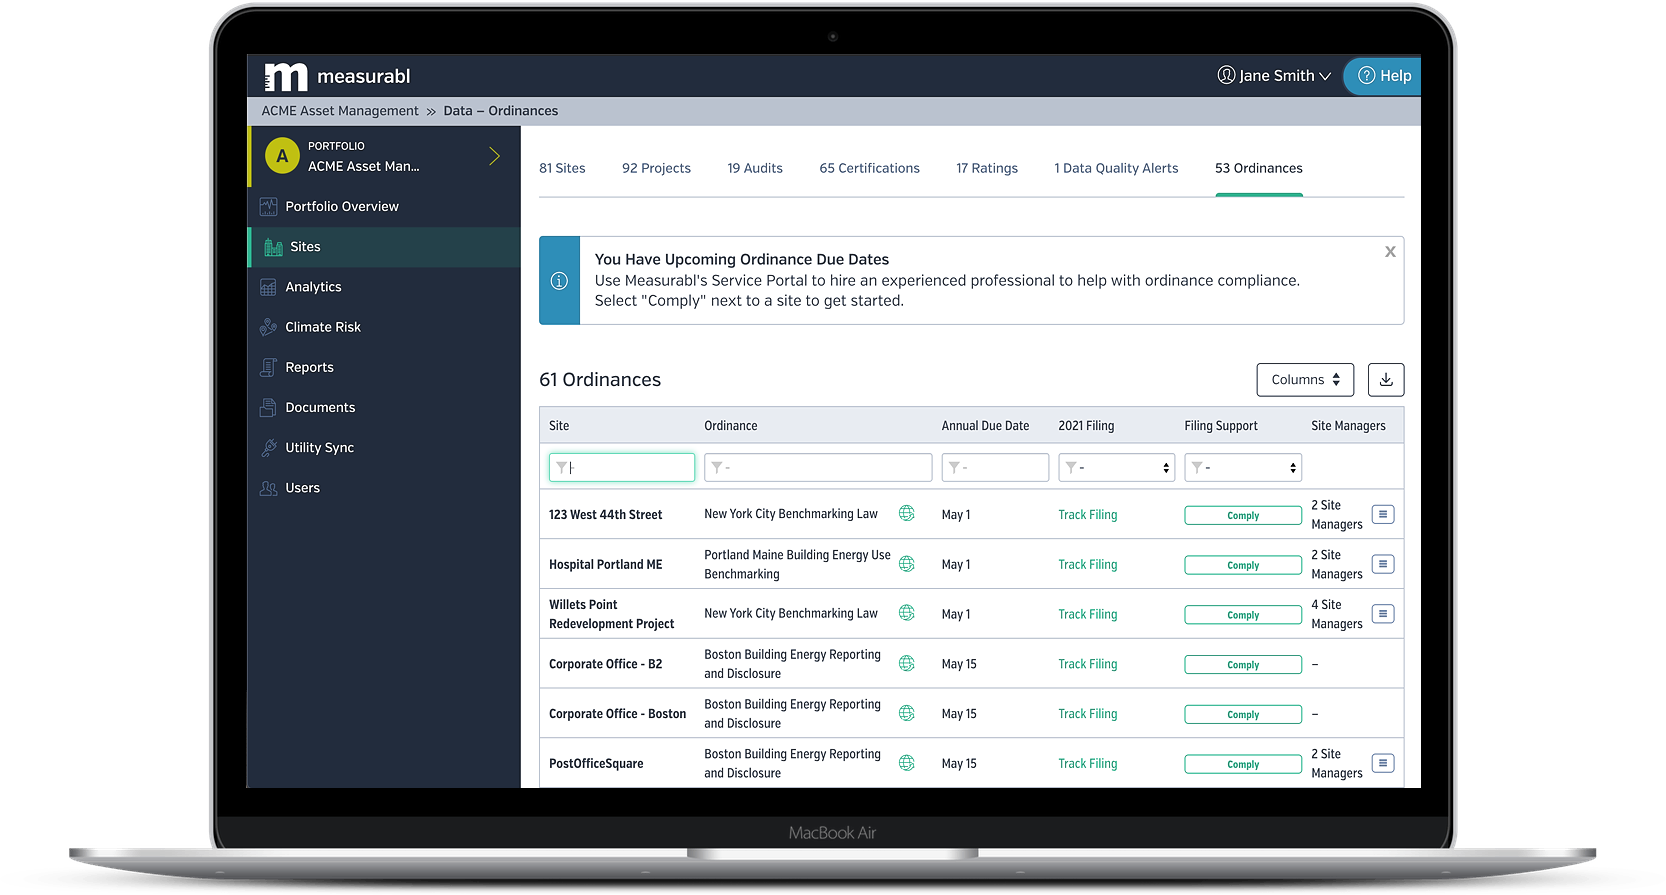
Task: Click Track Filing for 123 West 44th Street
Action: click(x=1088, y=515)
